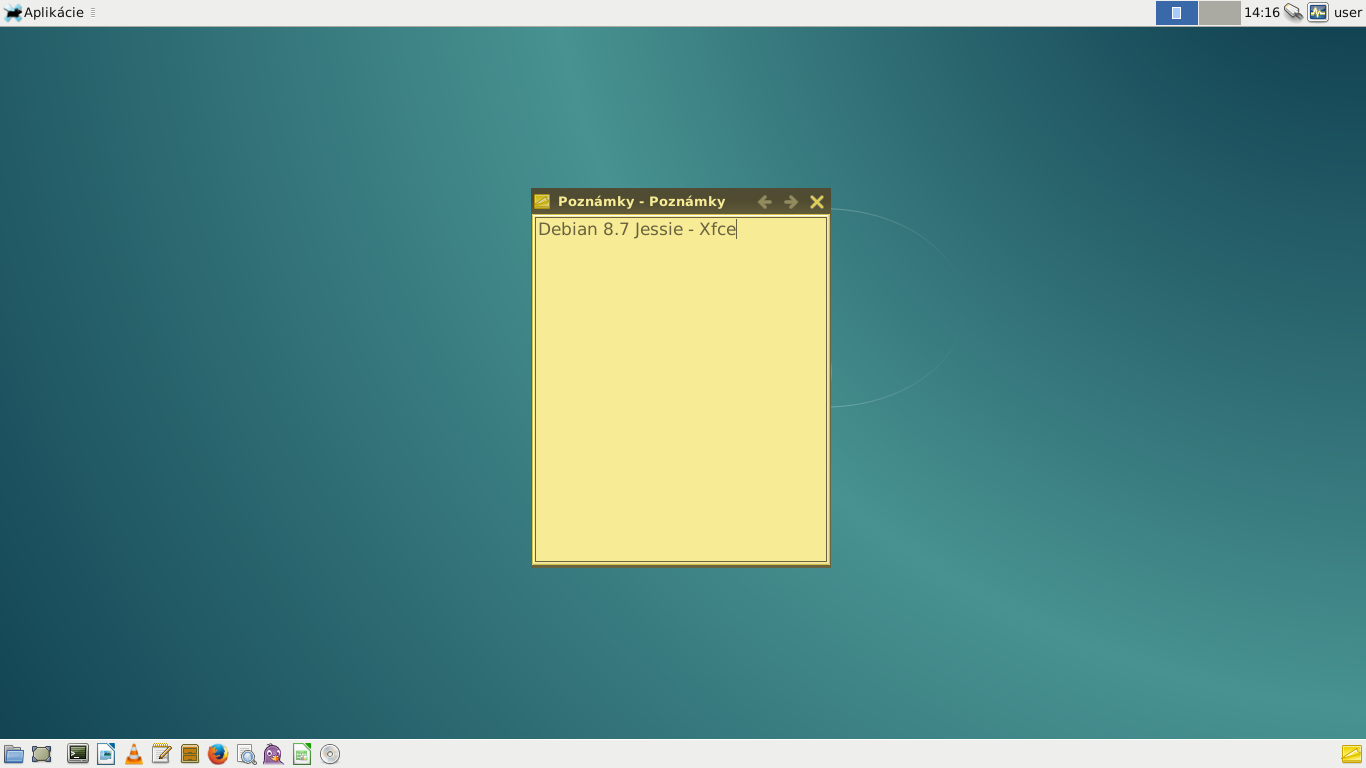The height and width of the screenshot is (768, 1366).
Task: Switch to the first workspace
Action: (x=1176, y=13)
